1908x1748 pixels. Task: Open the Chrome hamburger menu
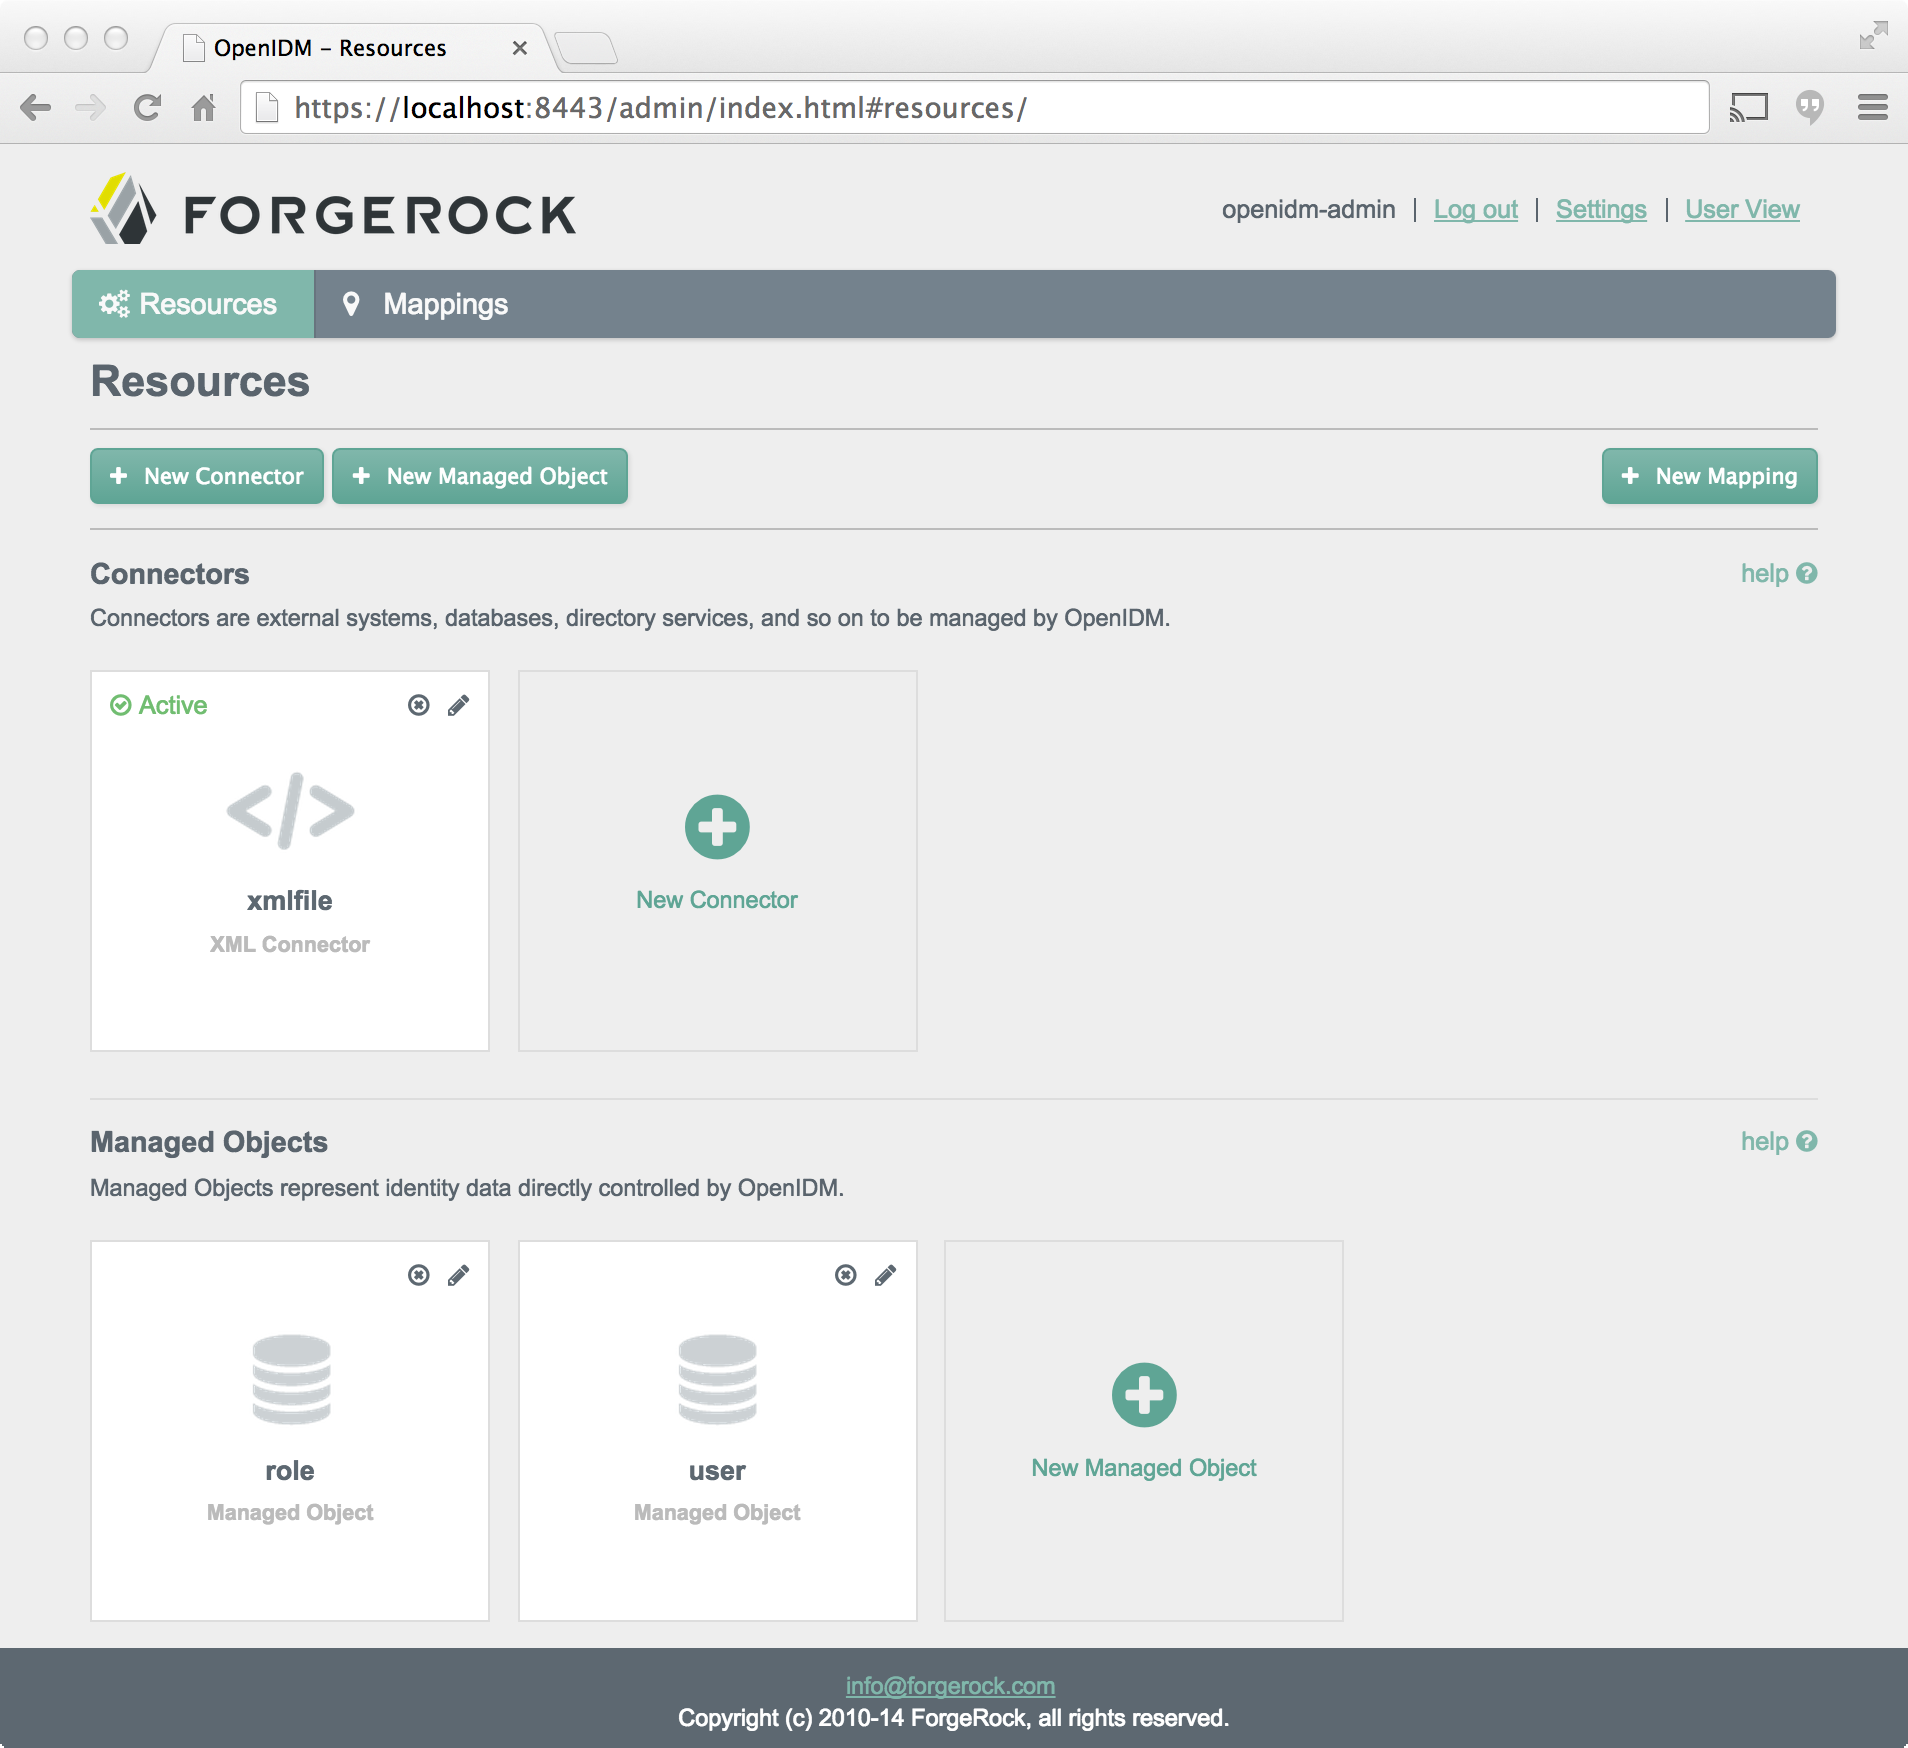click(1872, 107)
